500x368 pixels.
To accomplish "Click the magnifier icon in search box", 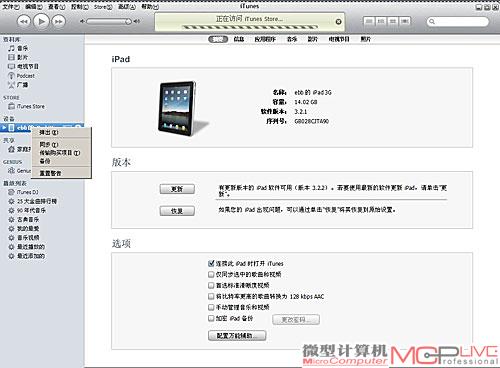I will pos(432,22).
